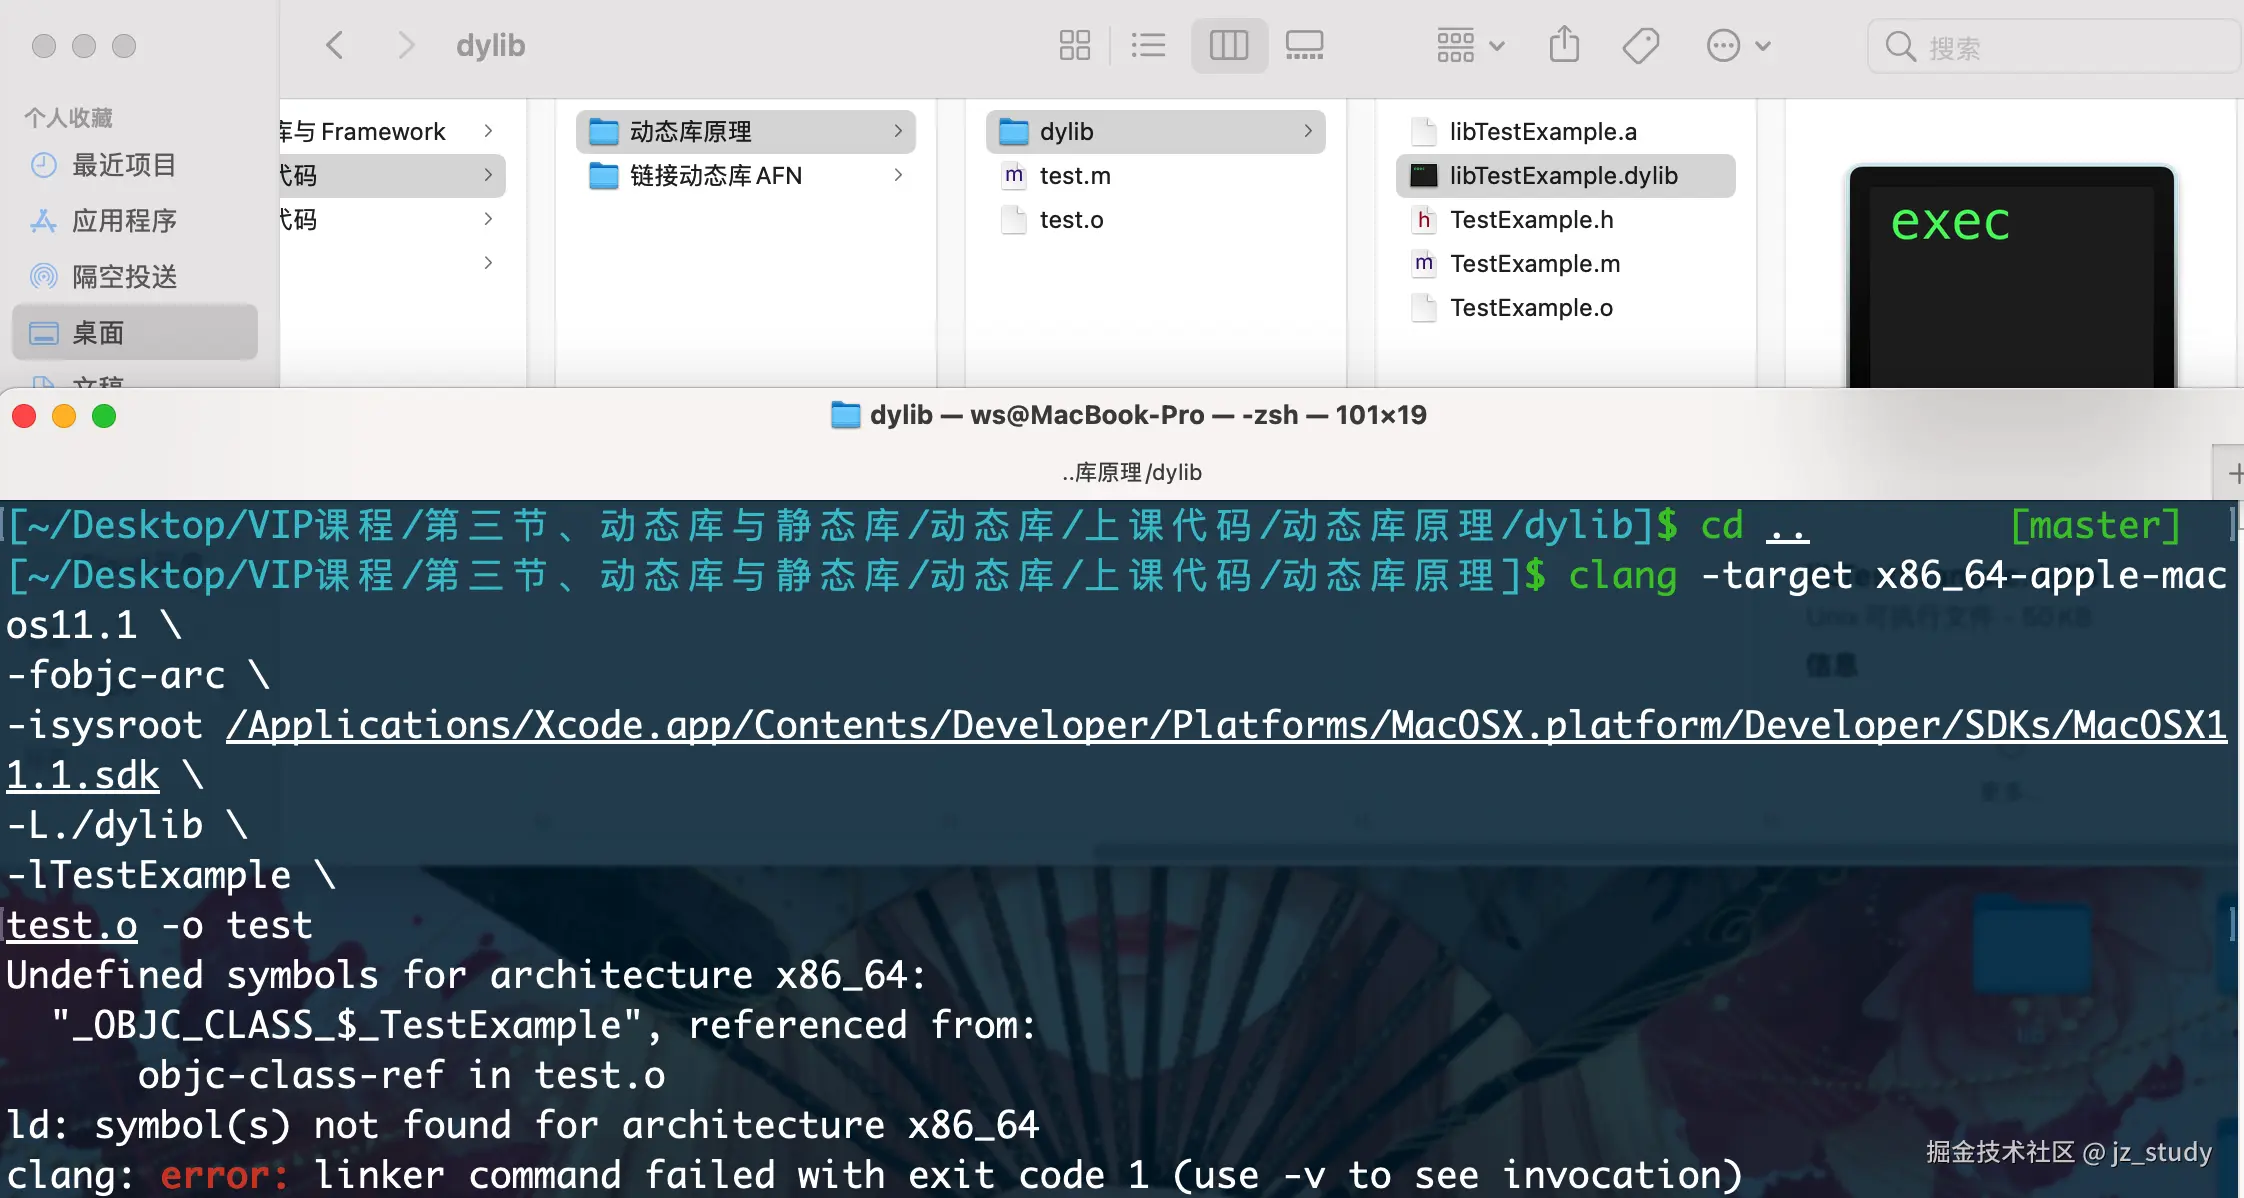Click the tag edit icon
2244x1198 pixels.
1640,45
